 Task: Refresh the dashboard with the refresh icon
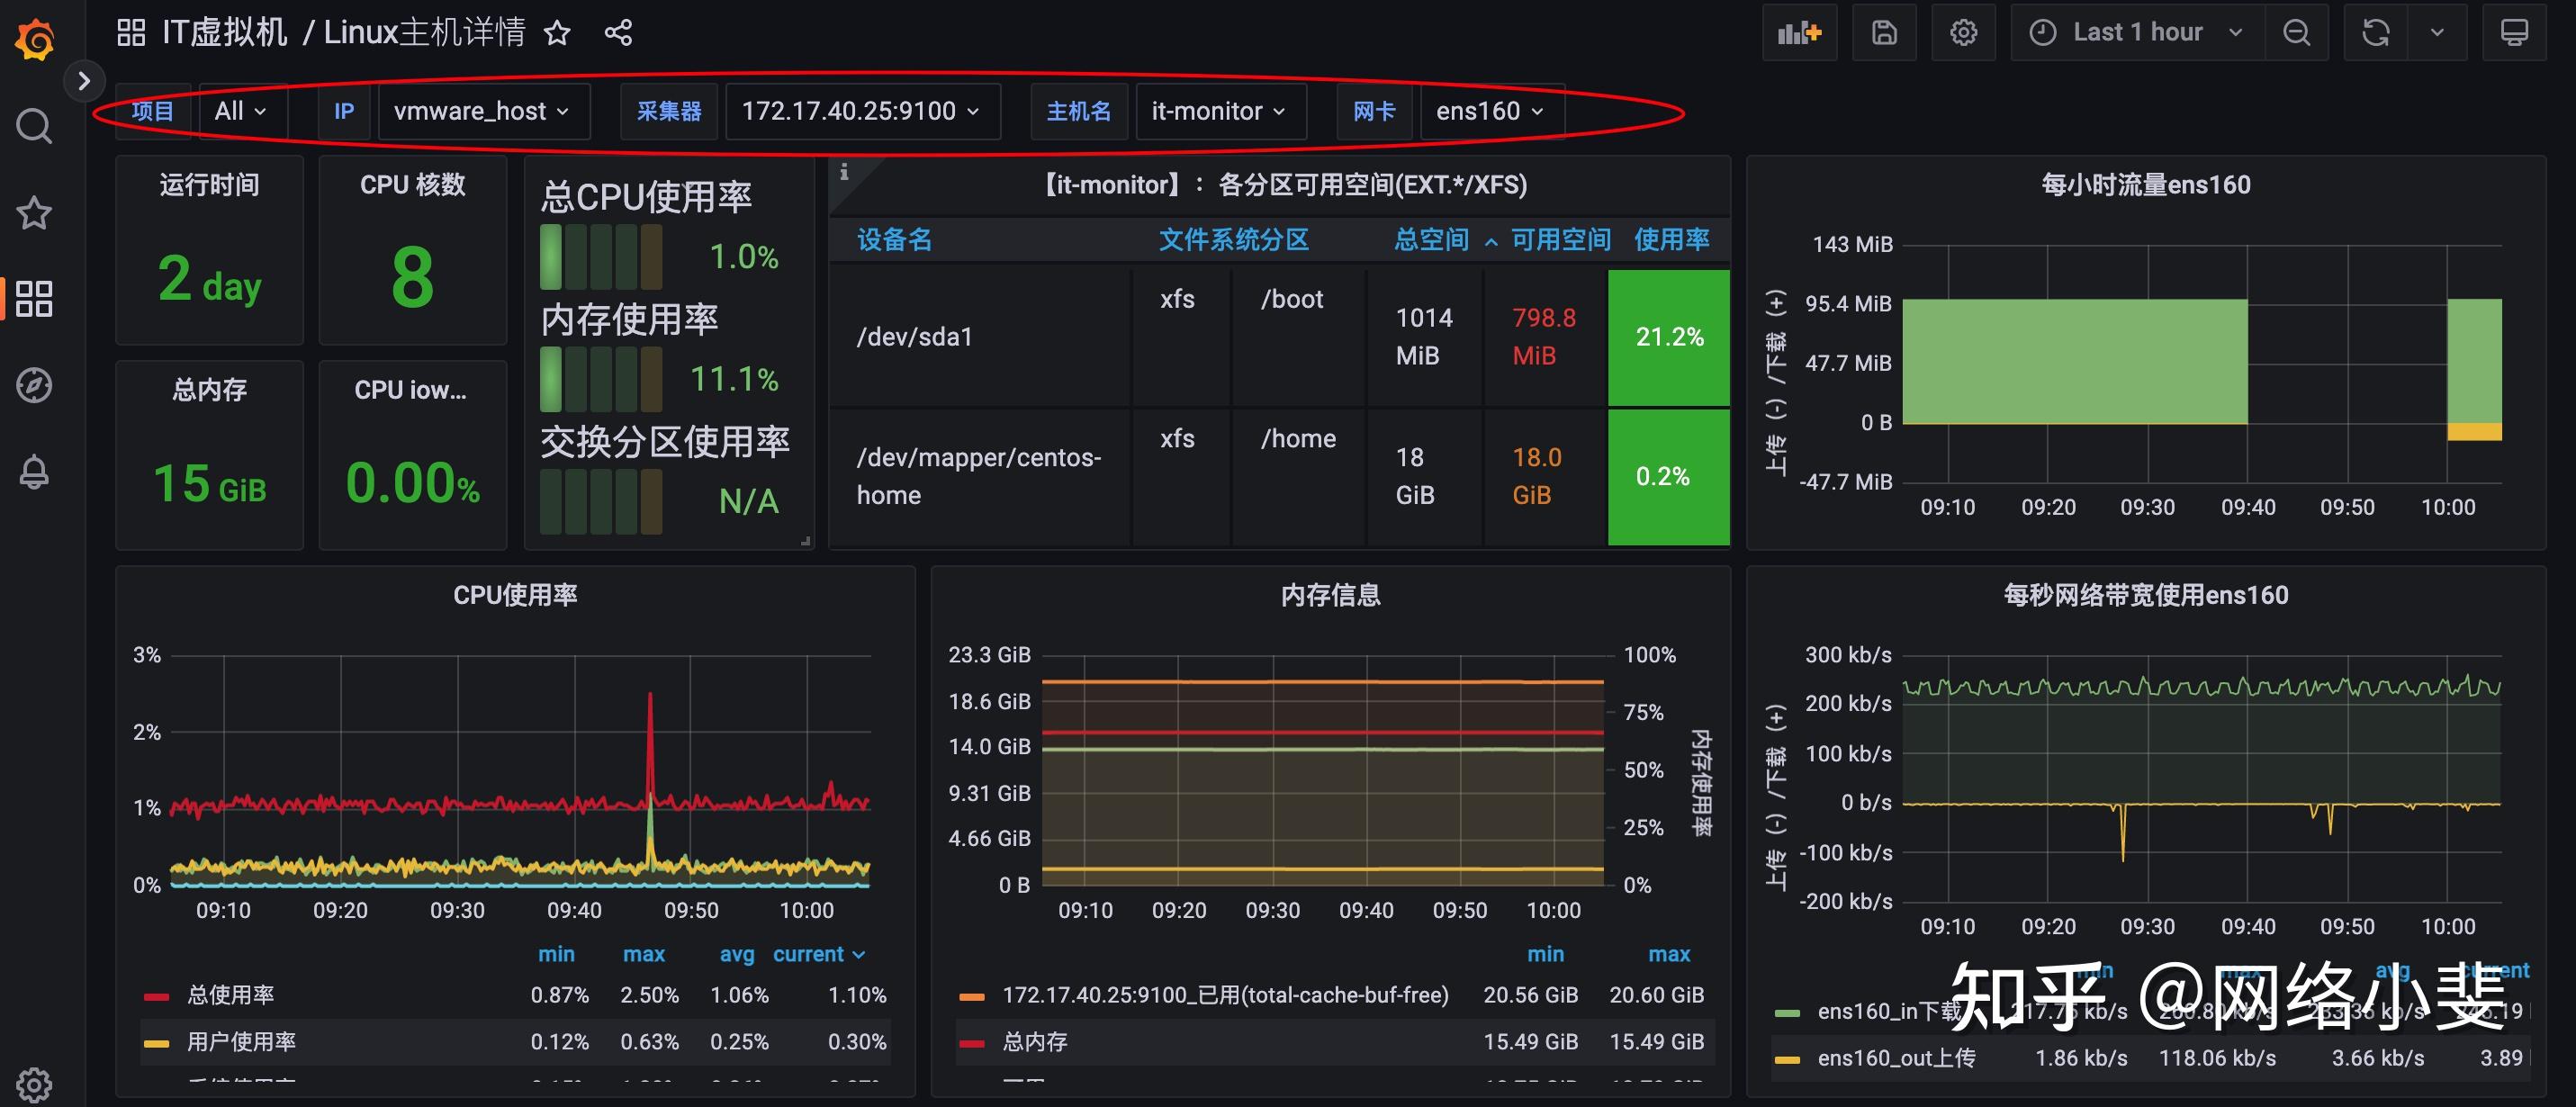point(2375,32)
